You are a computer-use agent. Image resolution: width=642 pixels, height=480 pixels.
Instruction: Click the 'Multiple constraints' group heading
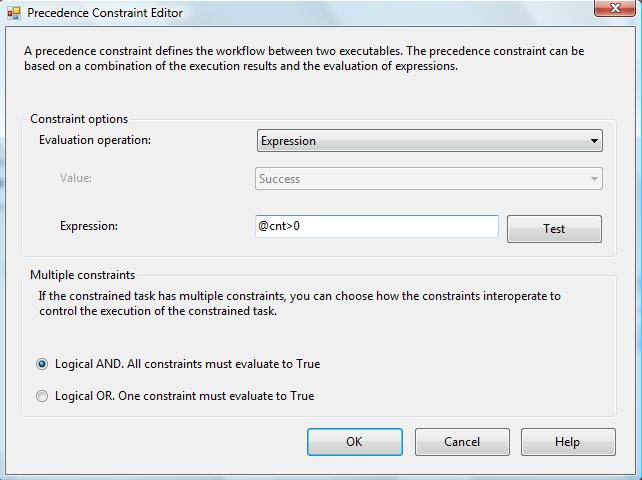click(82, 275)
